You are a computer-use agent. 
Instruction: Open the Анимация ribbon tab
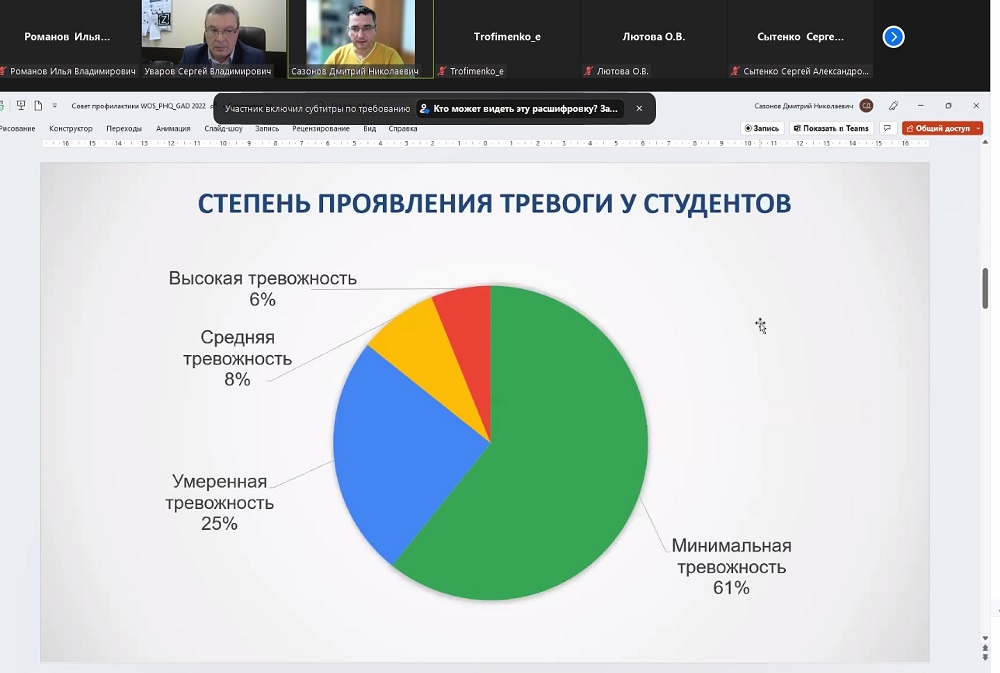click(173, 128)
